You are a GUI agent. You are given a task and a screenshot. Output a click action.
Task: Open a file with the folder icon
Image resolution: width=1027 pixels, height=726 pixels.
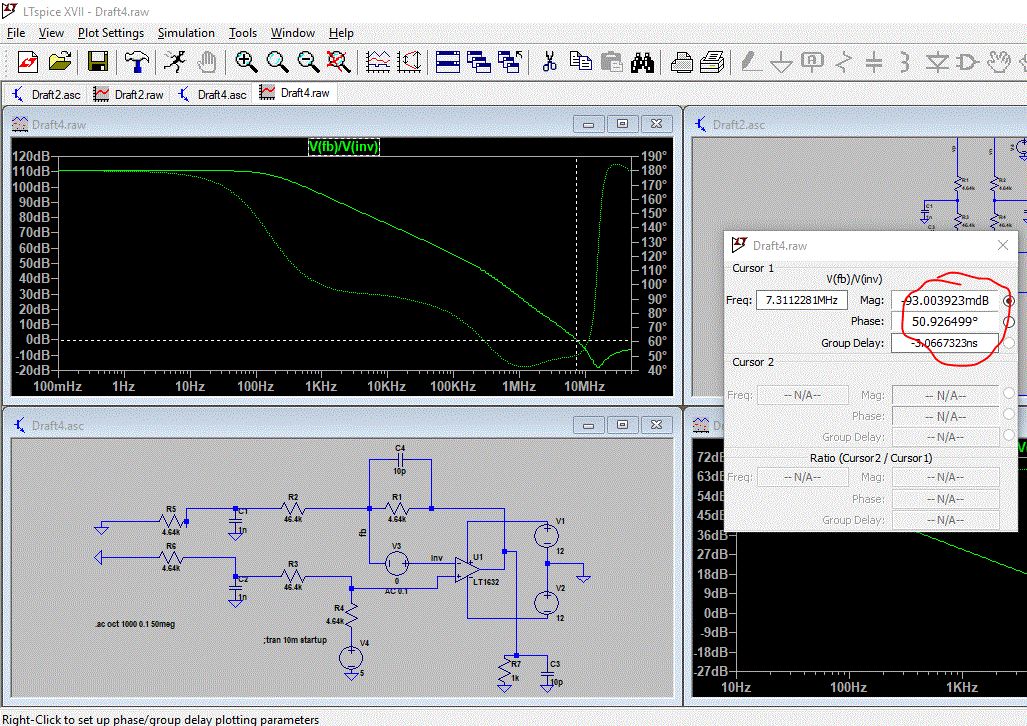pos(60,62)
